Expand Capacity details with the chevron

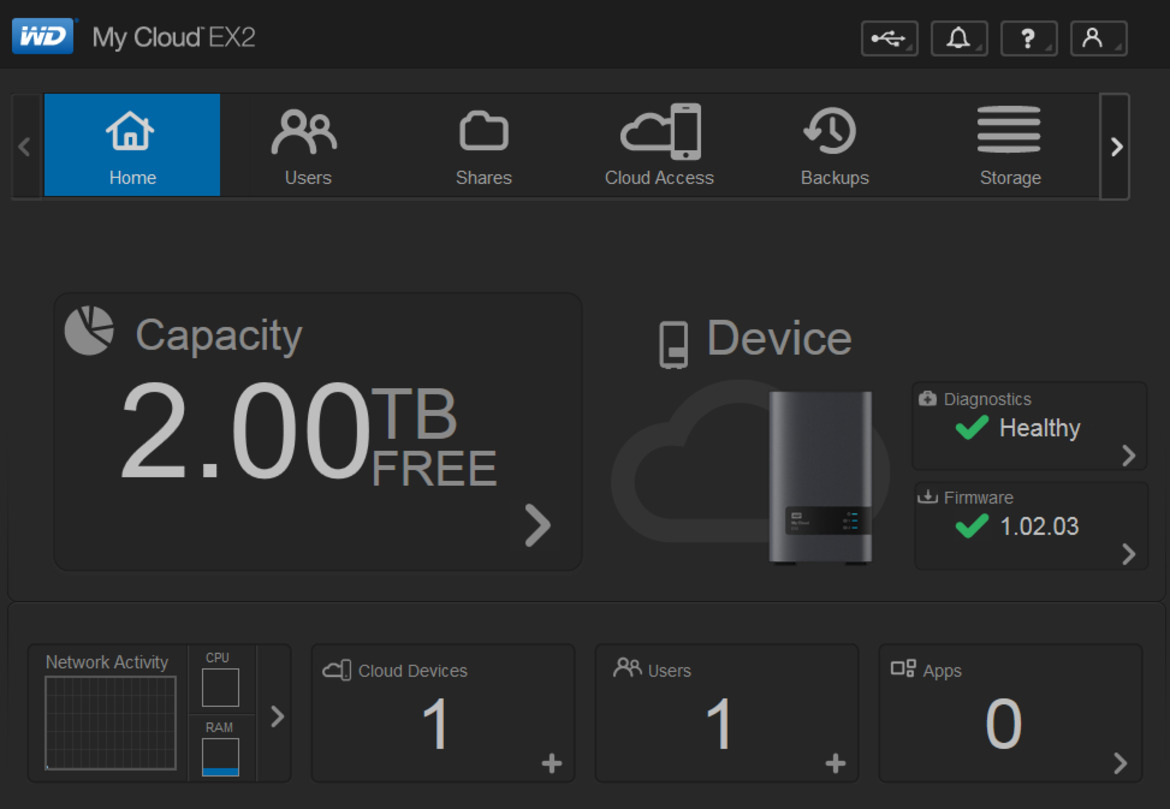(537, 525)
